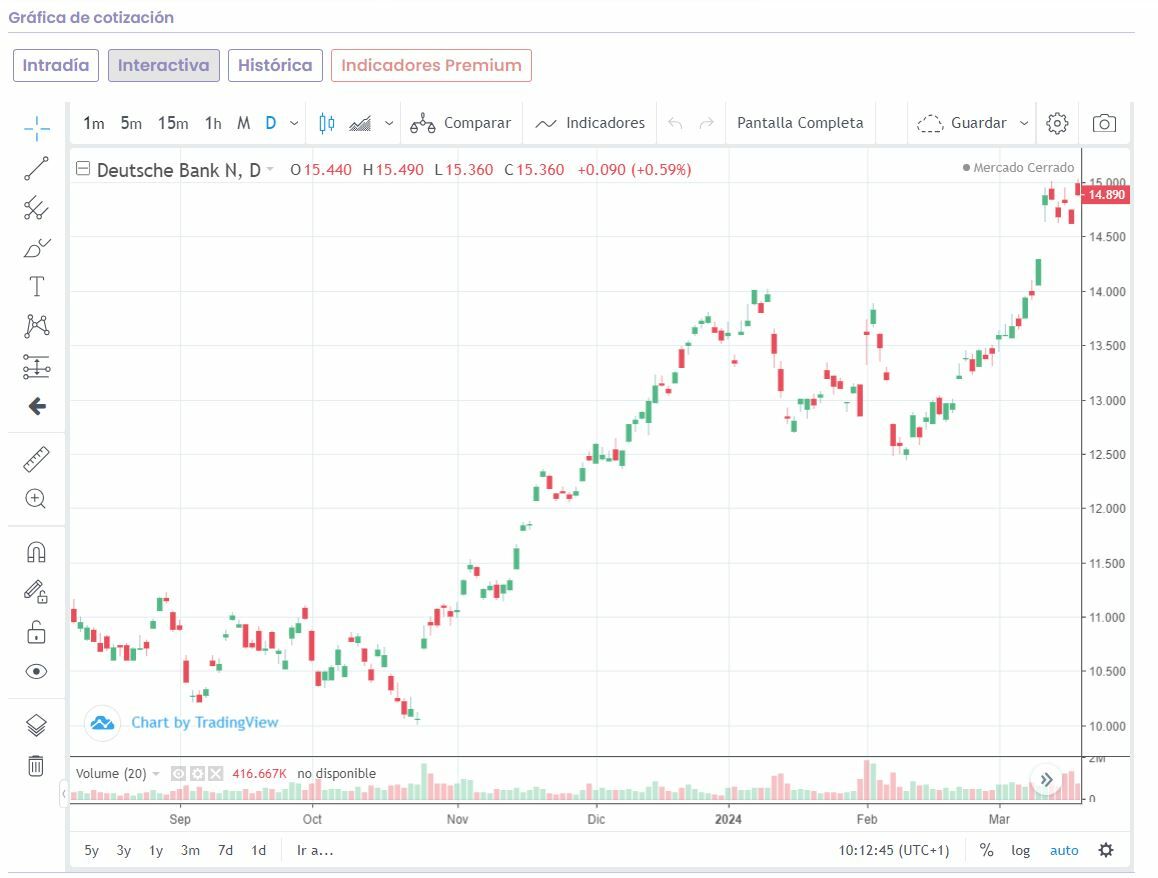Screen dimensions: 1158x878
Task: Toggle the log scale
Action: pos(1021,851)
